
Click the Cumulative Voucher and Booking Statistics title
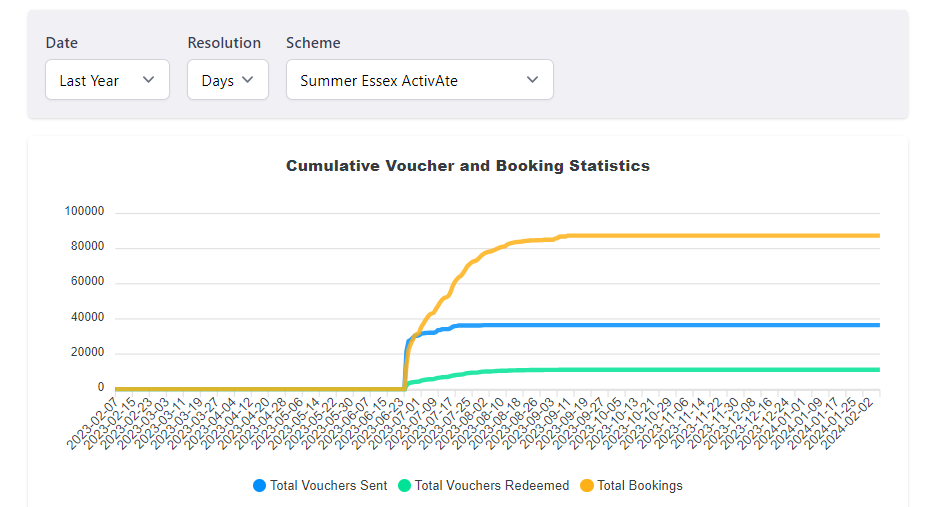pos(468,166)
